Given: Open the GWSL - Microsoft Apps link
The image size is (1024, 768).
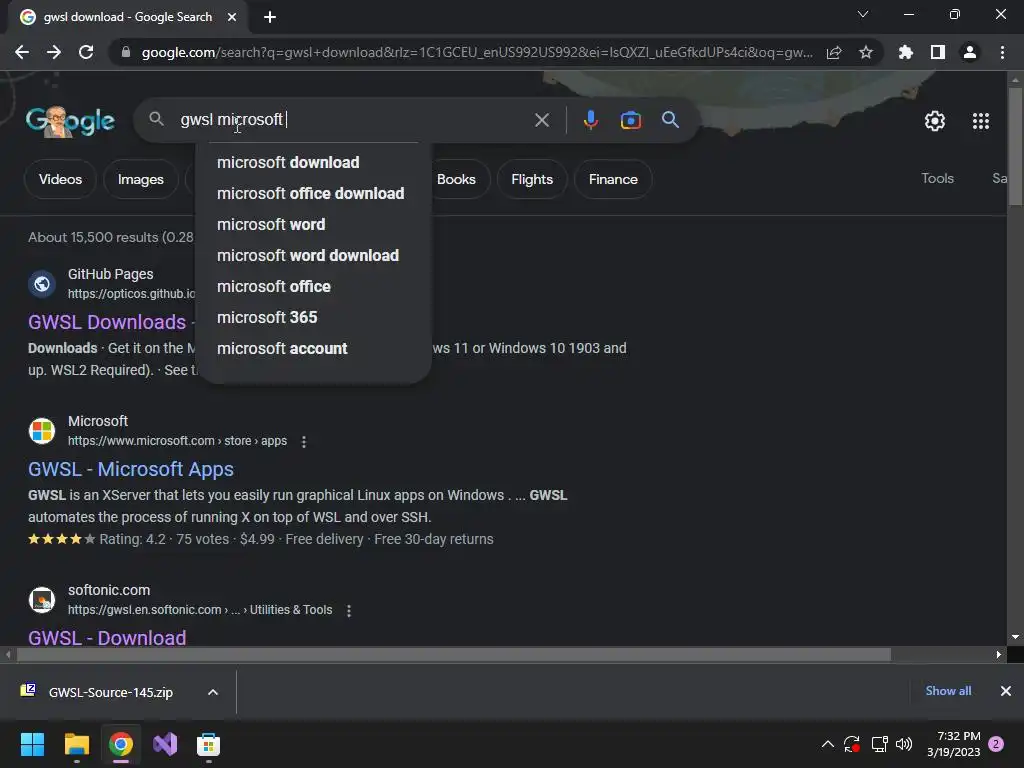Looking at the screenshot, I should pyautogui.click(x=131, y=469).
